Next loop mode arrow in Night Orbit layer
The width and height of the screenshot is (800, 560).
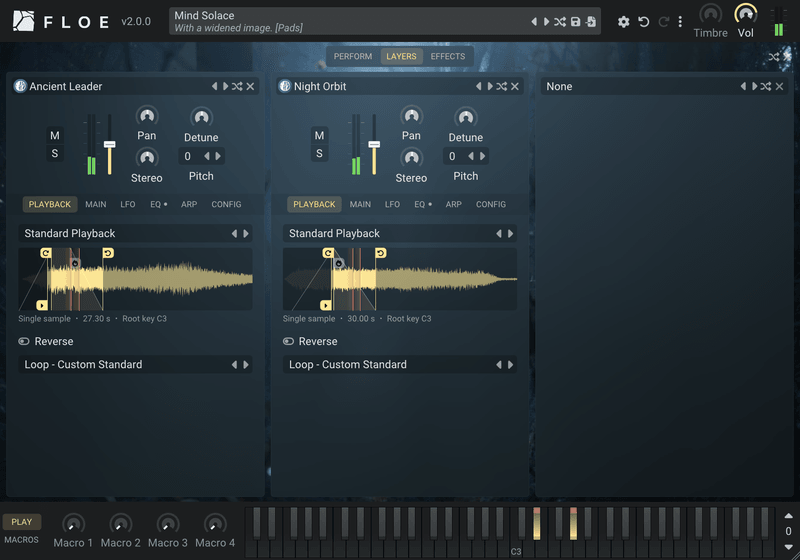(510, 365)
